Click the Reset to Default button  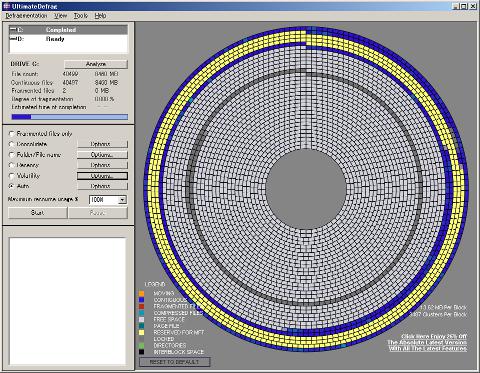point(175,362)
